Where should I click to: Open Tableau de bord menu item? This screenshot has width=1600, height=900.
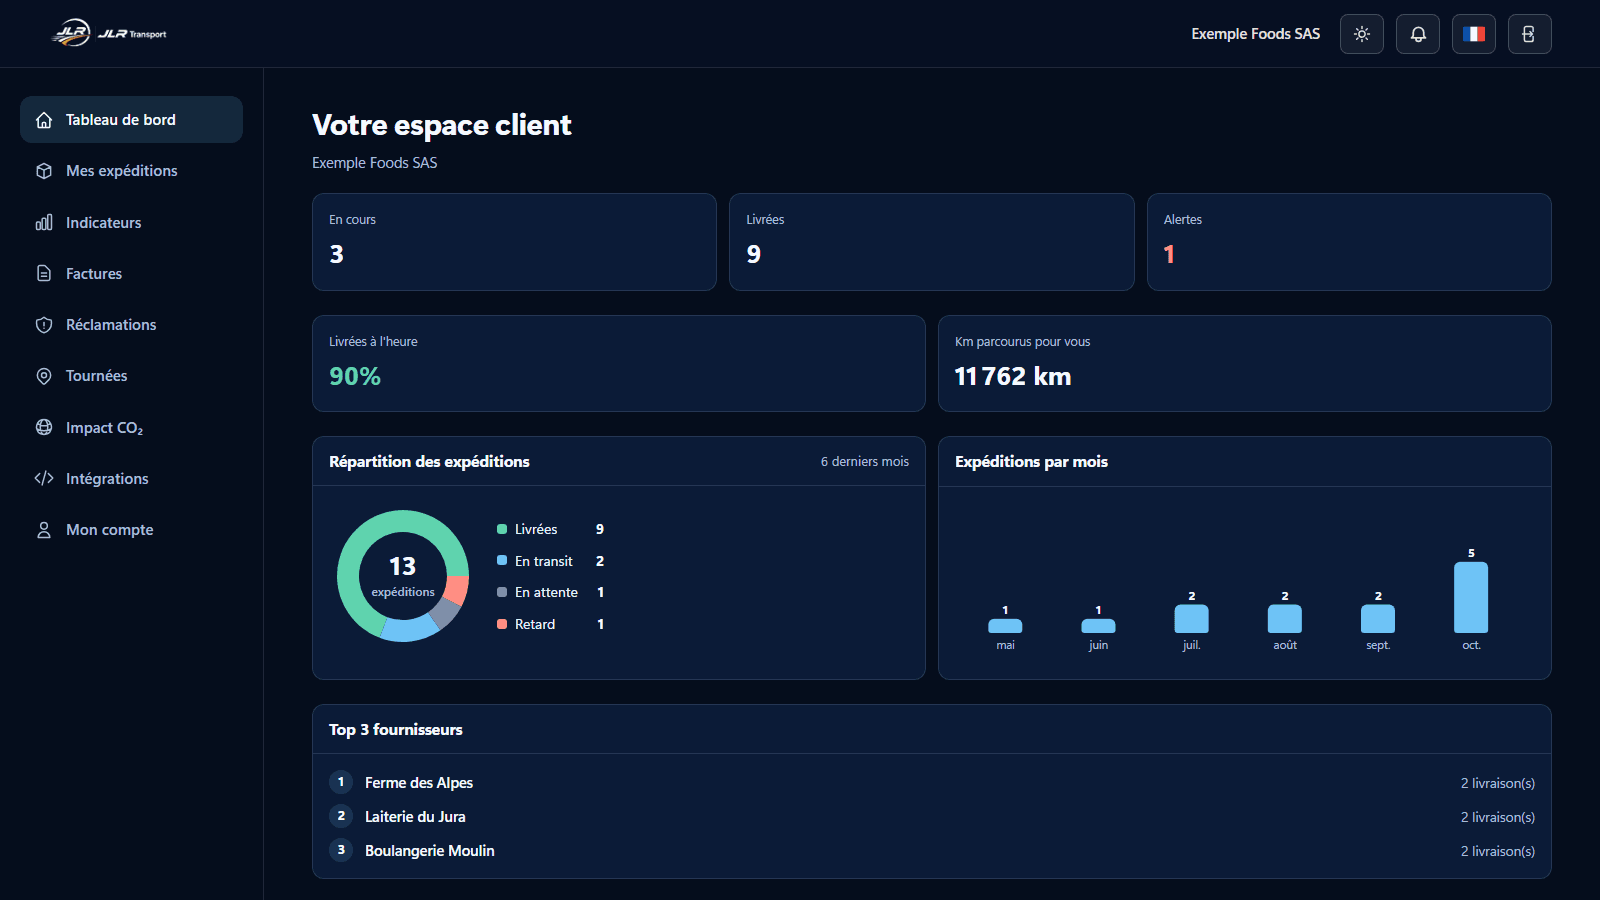131,120
